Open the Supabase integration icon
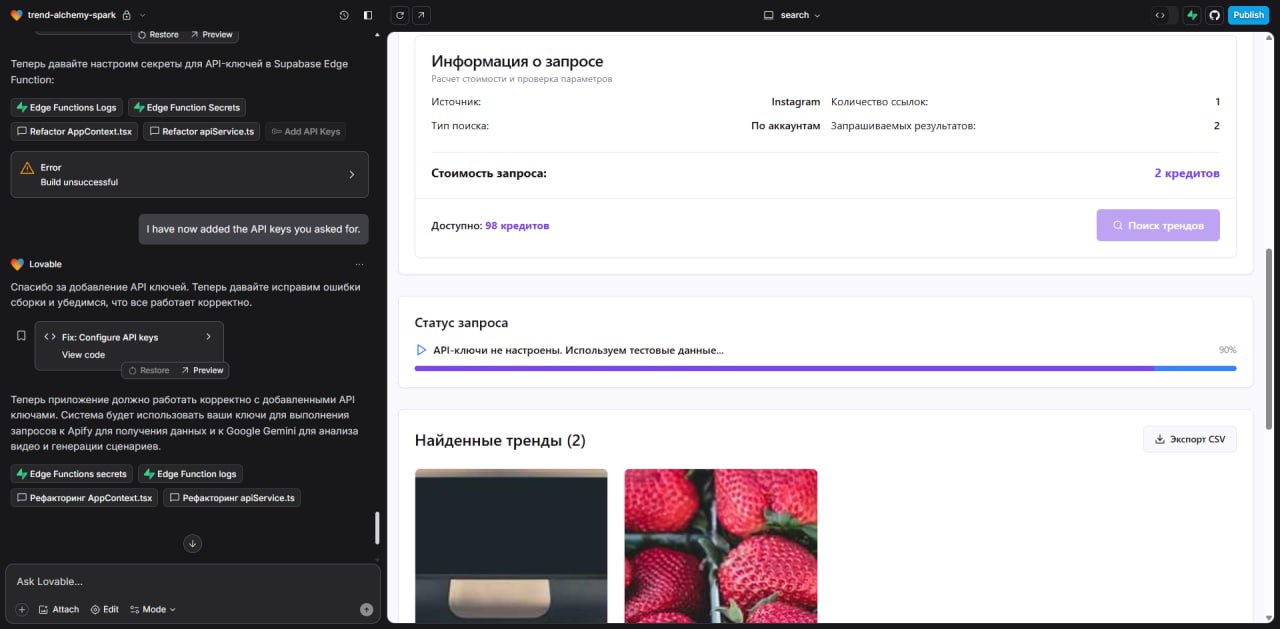This screenshot has height=629, width=1280. point(1192,15)
